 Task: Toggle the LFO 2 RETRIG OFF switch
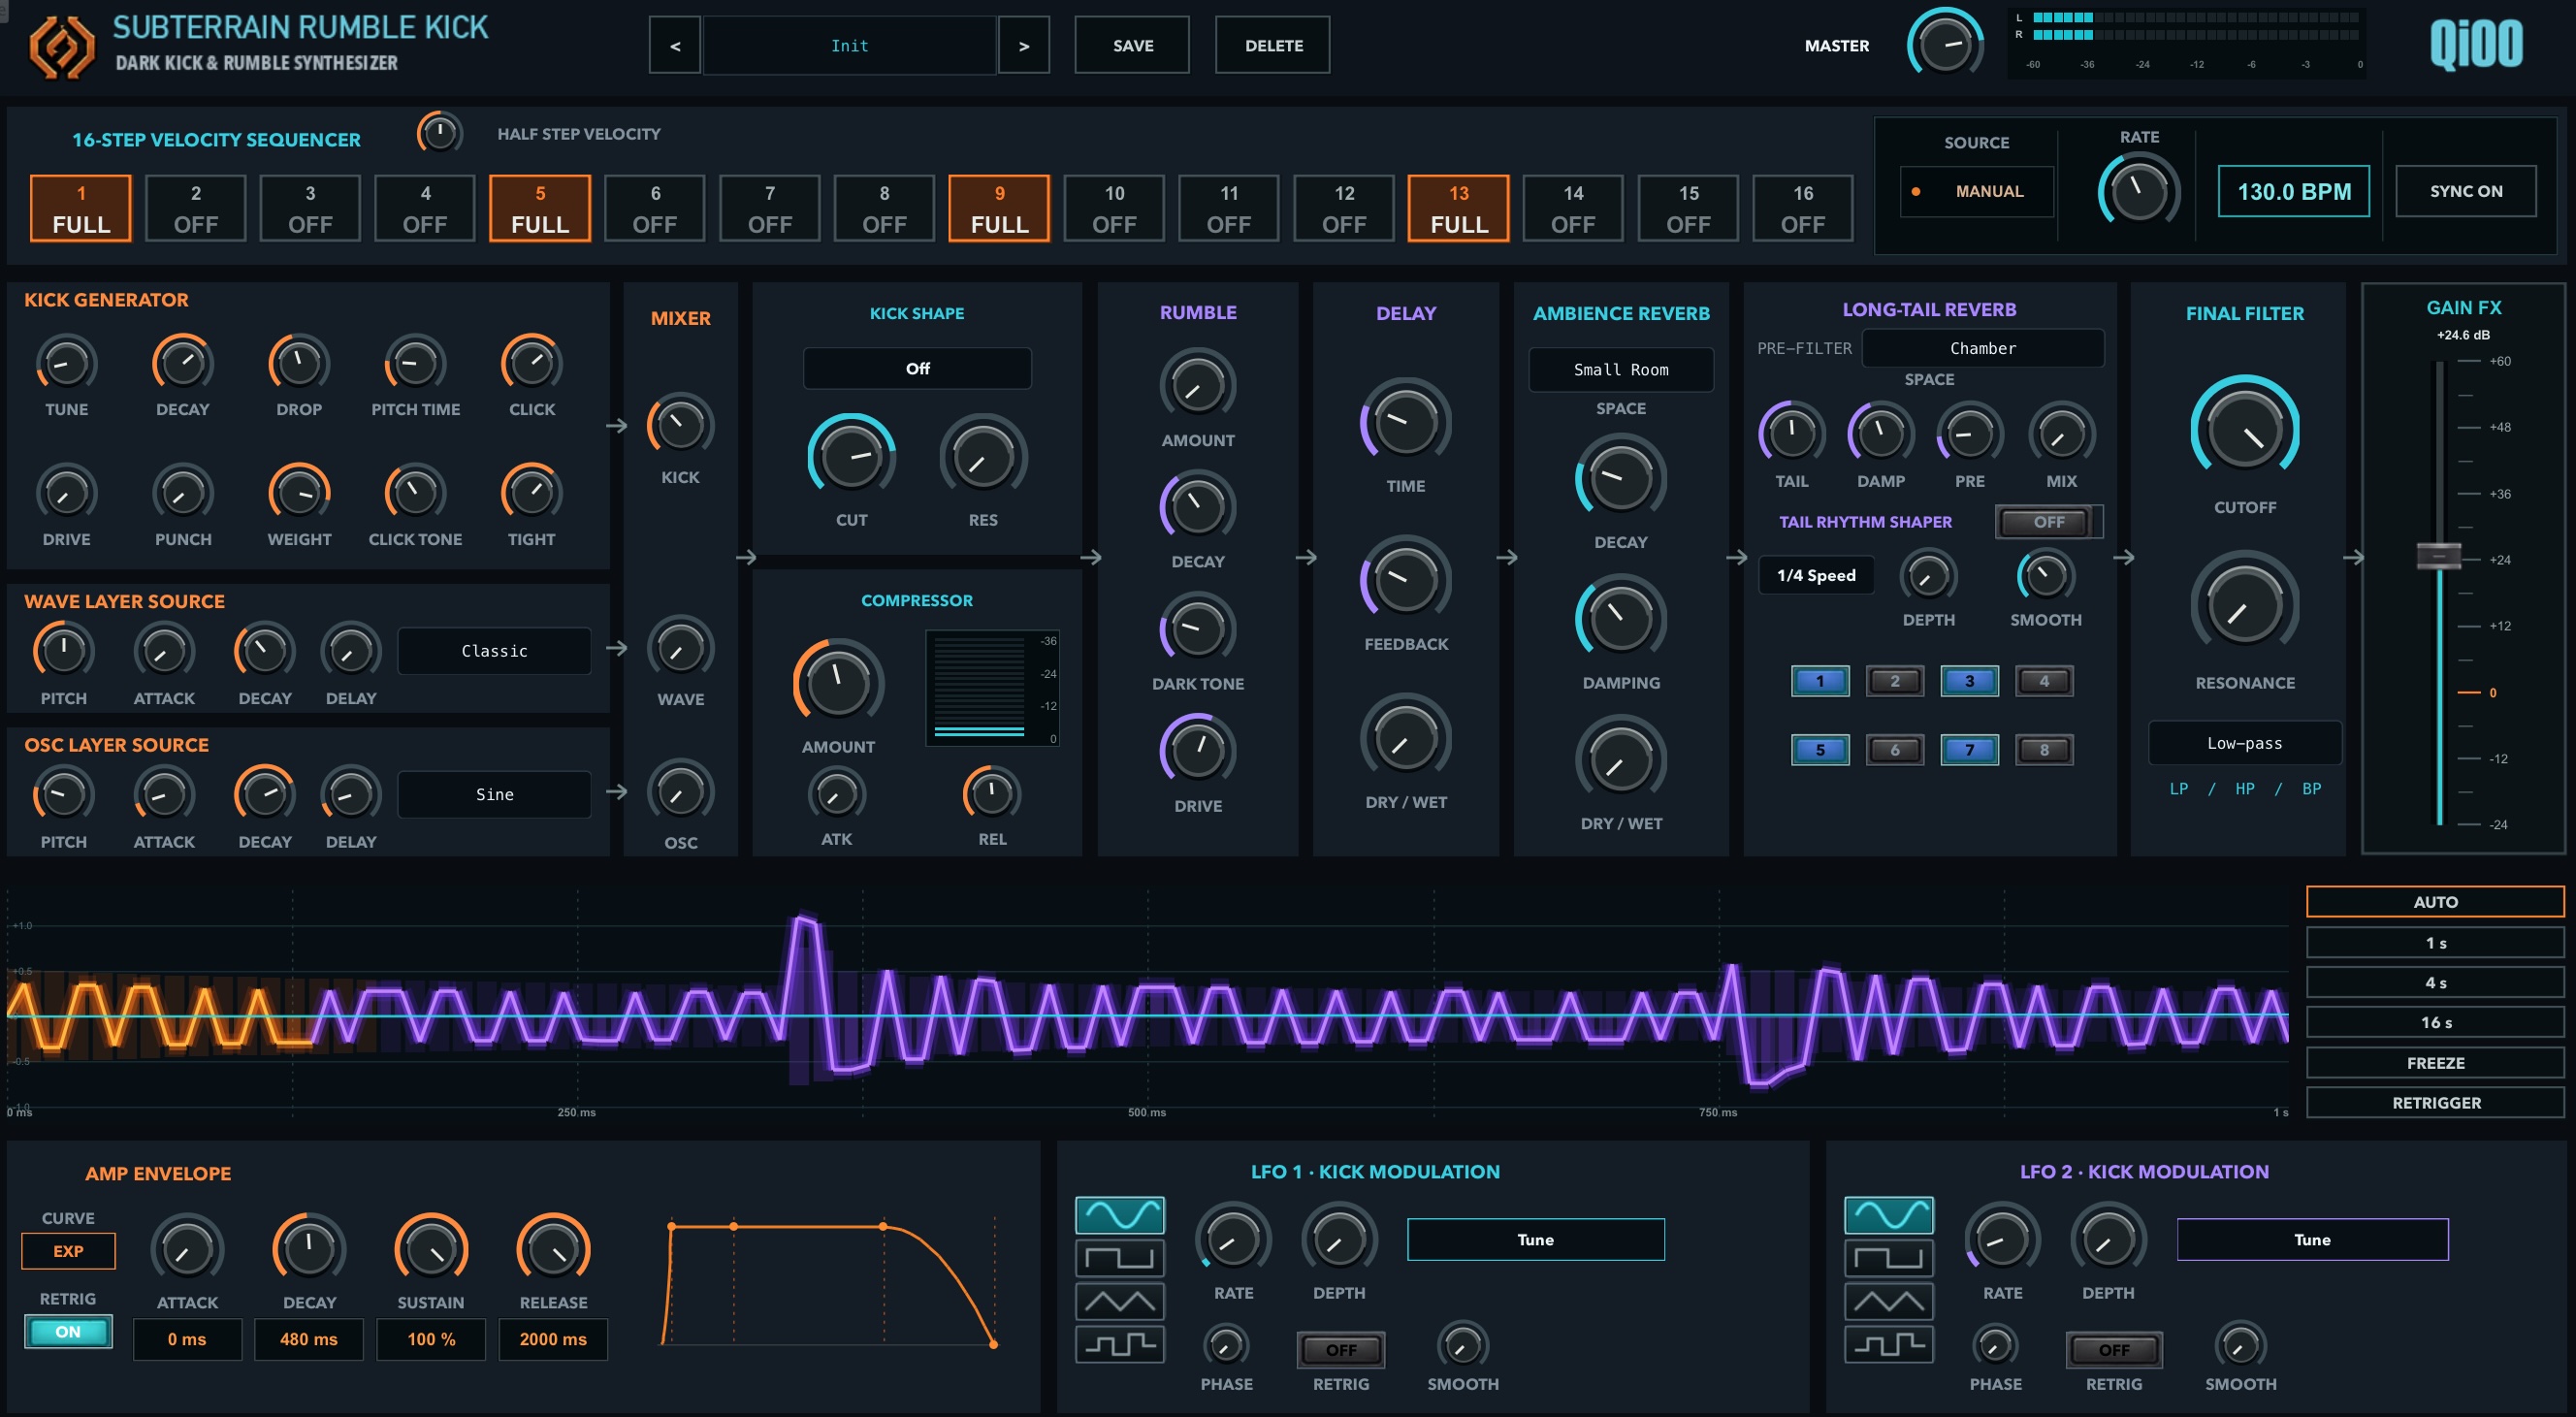2113,1350
